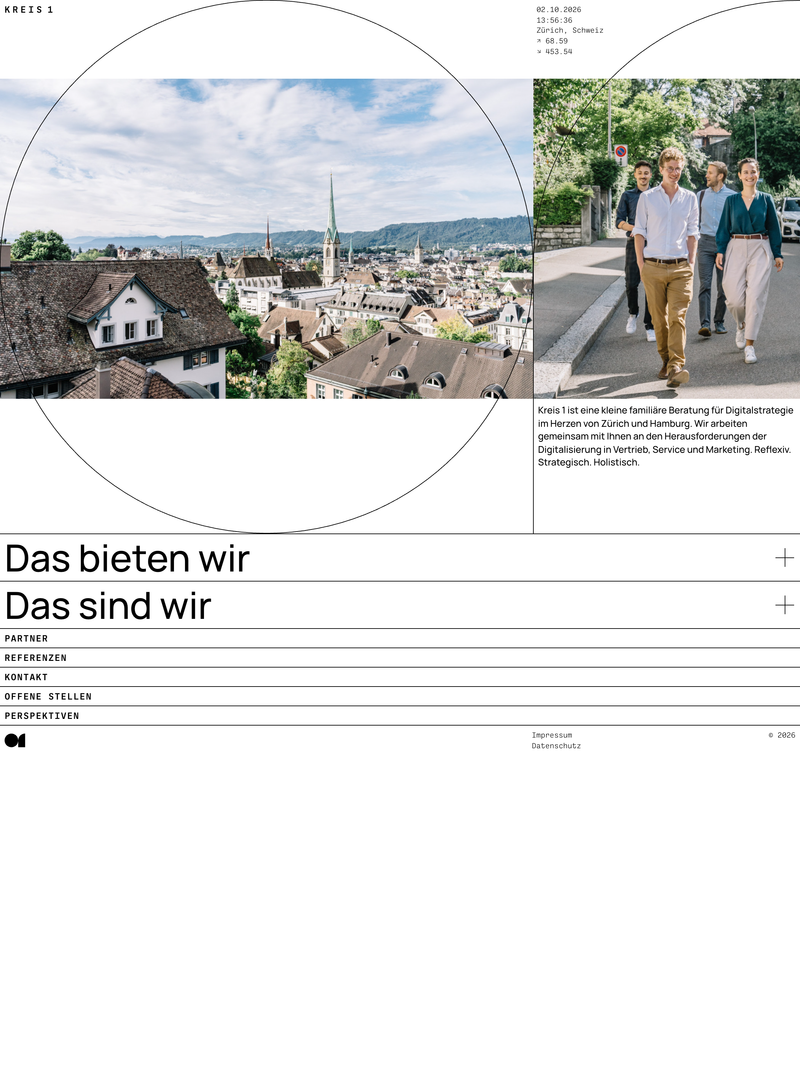Open the Datenschutz link
This screenshot has height=1067, width=800.
pyautogui.click(x=556, y=746)
